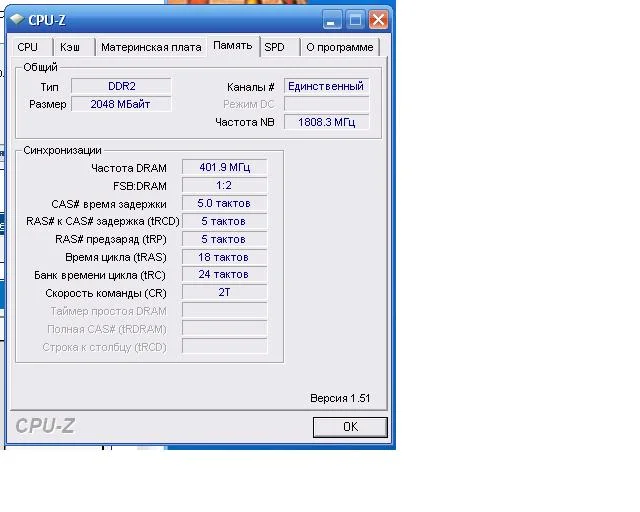
Task: Click the Время цикла (tRAS) label
Action: click(116, 257)
